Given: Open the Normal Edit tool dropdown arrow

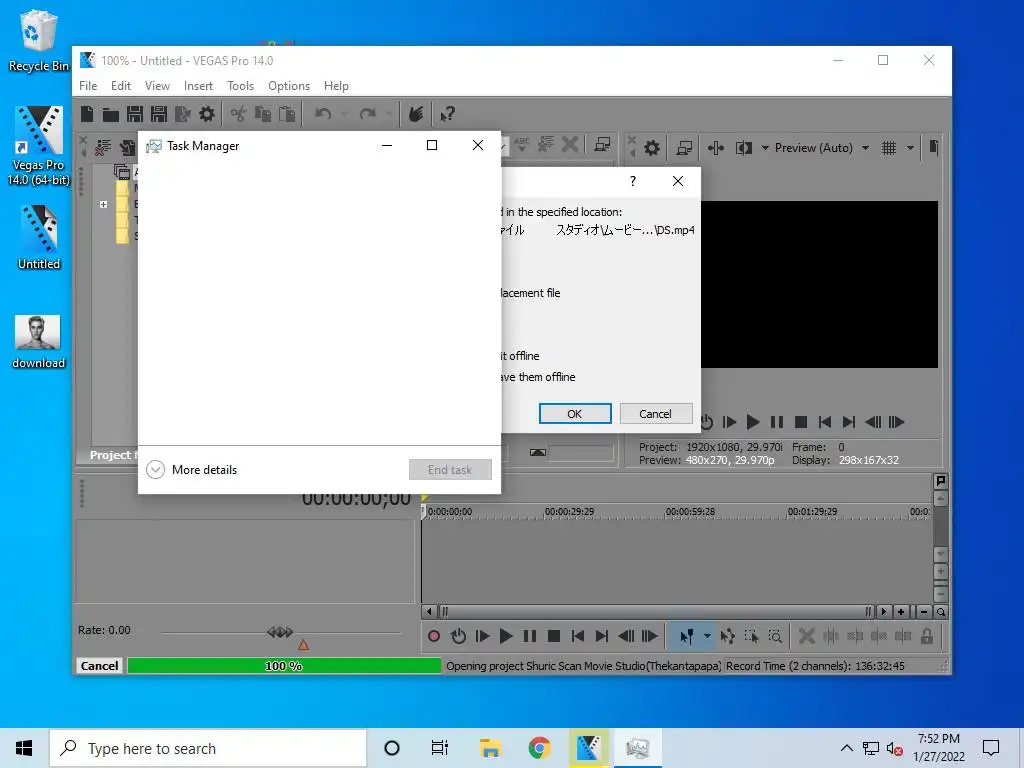Looking at the screenshot, I should (707, 636).
